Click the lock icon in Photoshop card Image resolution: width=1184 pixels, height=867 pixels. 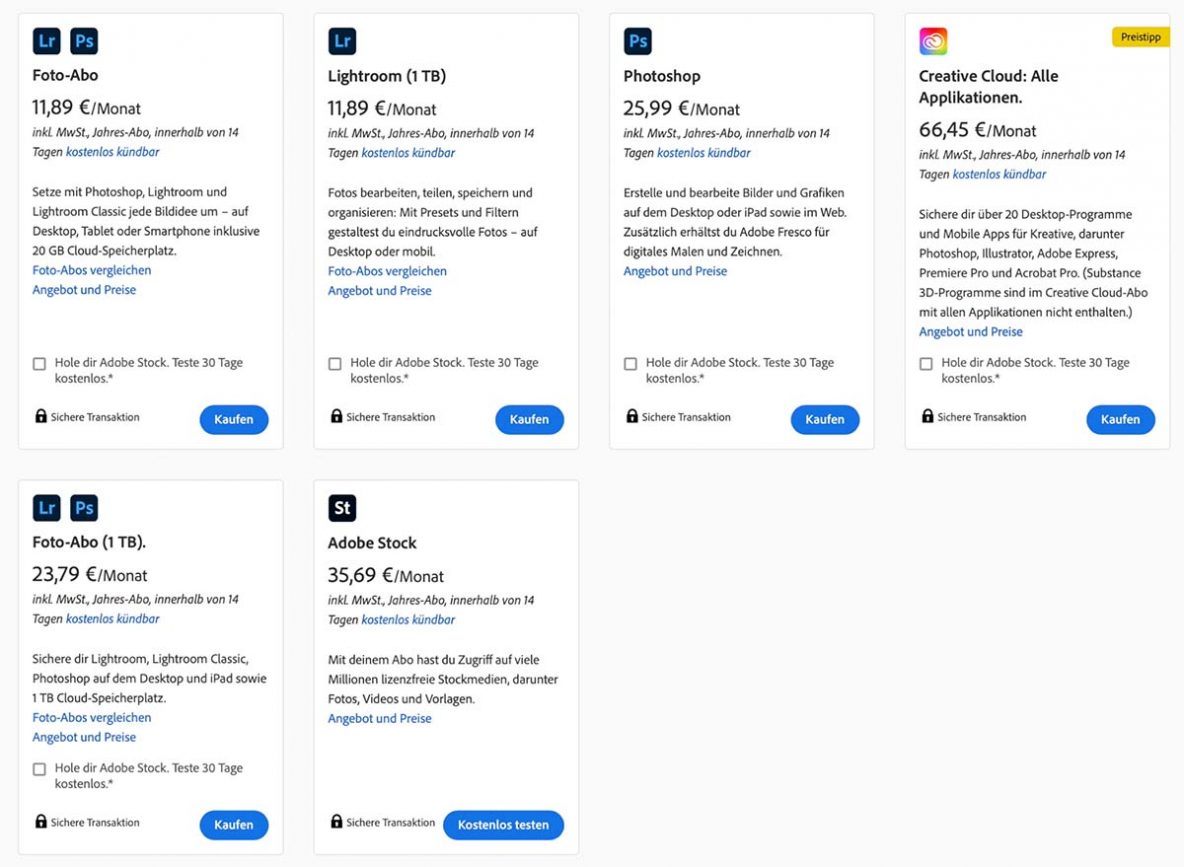coord(631,416)
